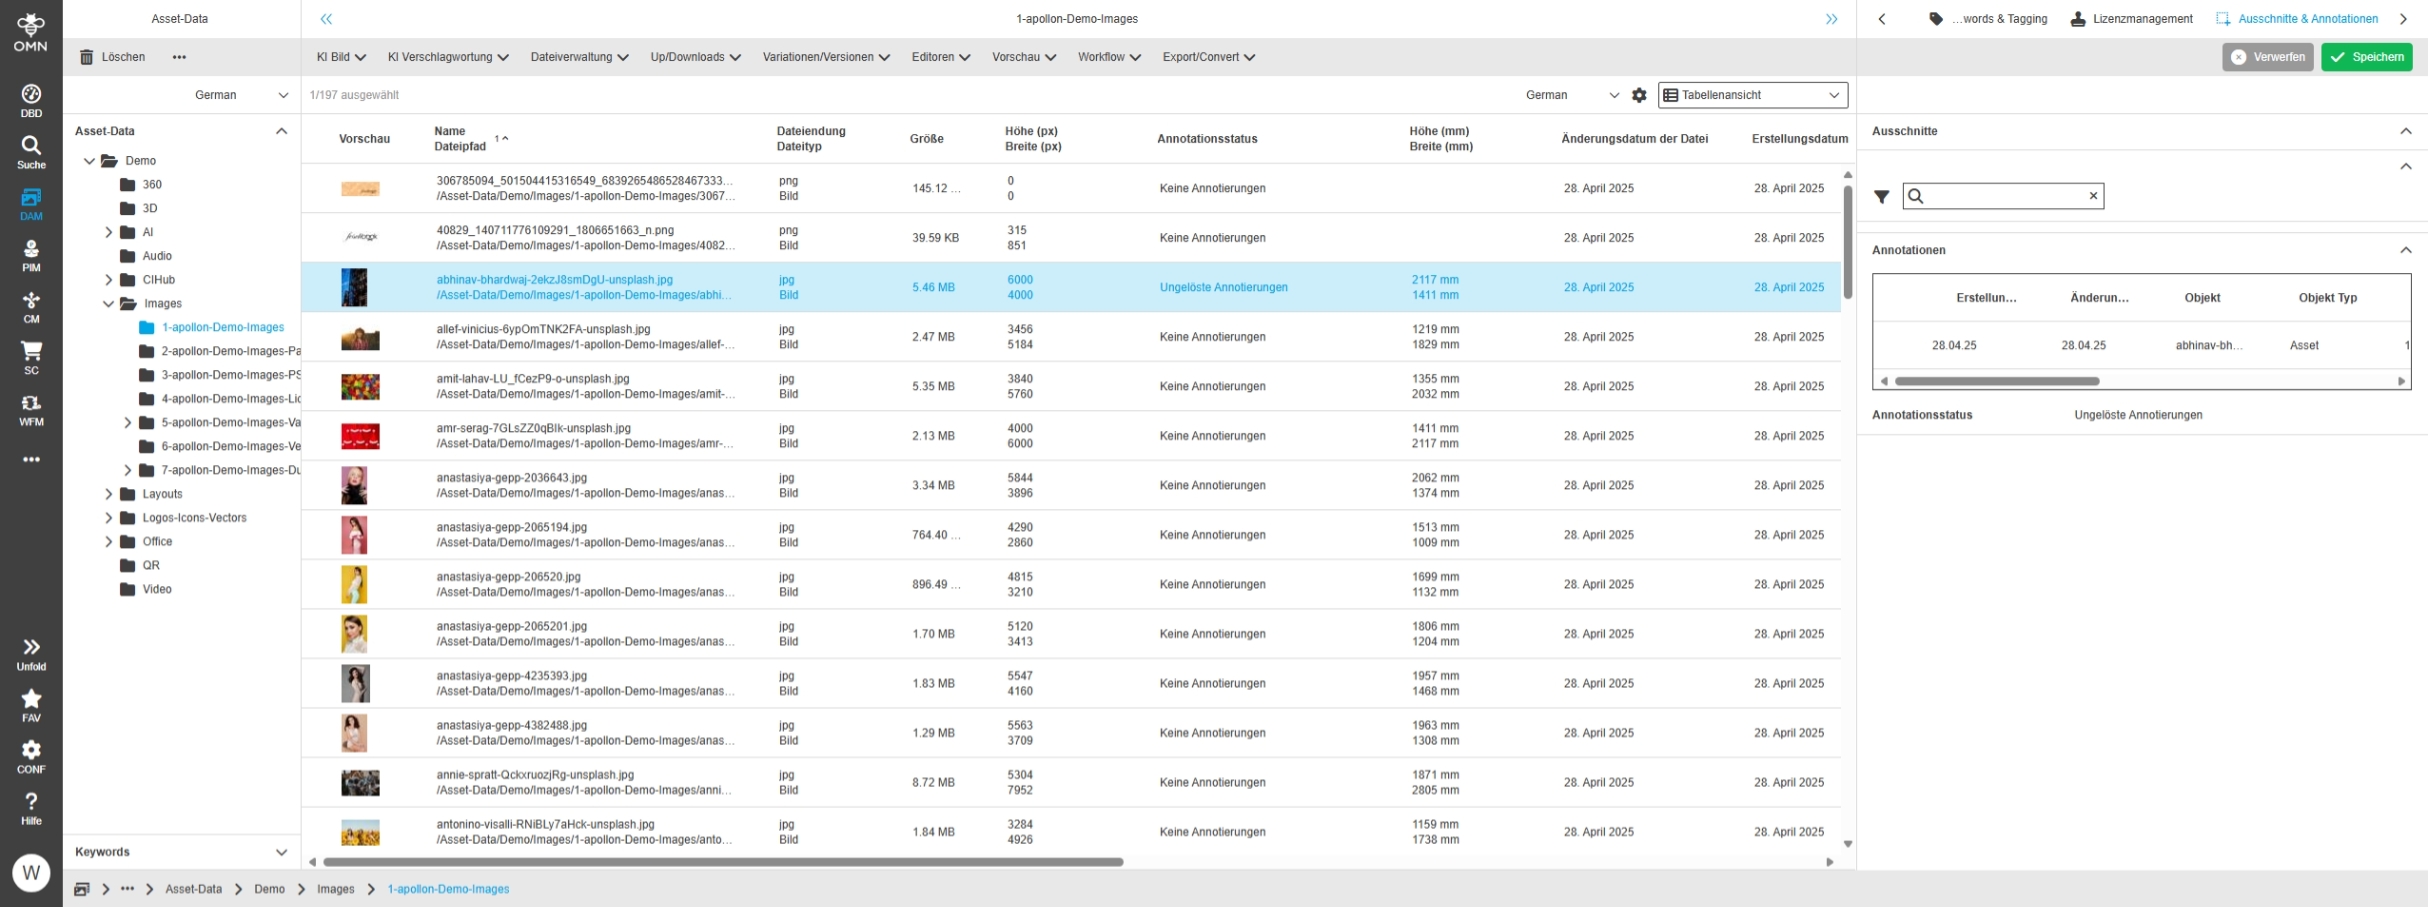The image size is (2428, 907).
Task: Open the Suche search module
Action: [x=31, y=152]
